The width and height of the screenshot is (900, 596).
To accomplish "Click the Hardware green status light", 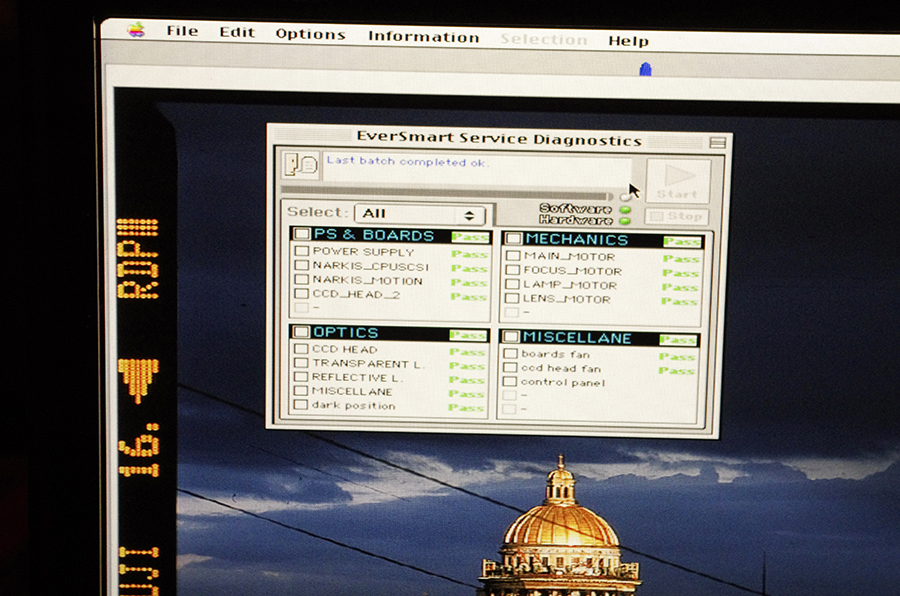I will (625, 221).
